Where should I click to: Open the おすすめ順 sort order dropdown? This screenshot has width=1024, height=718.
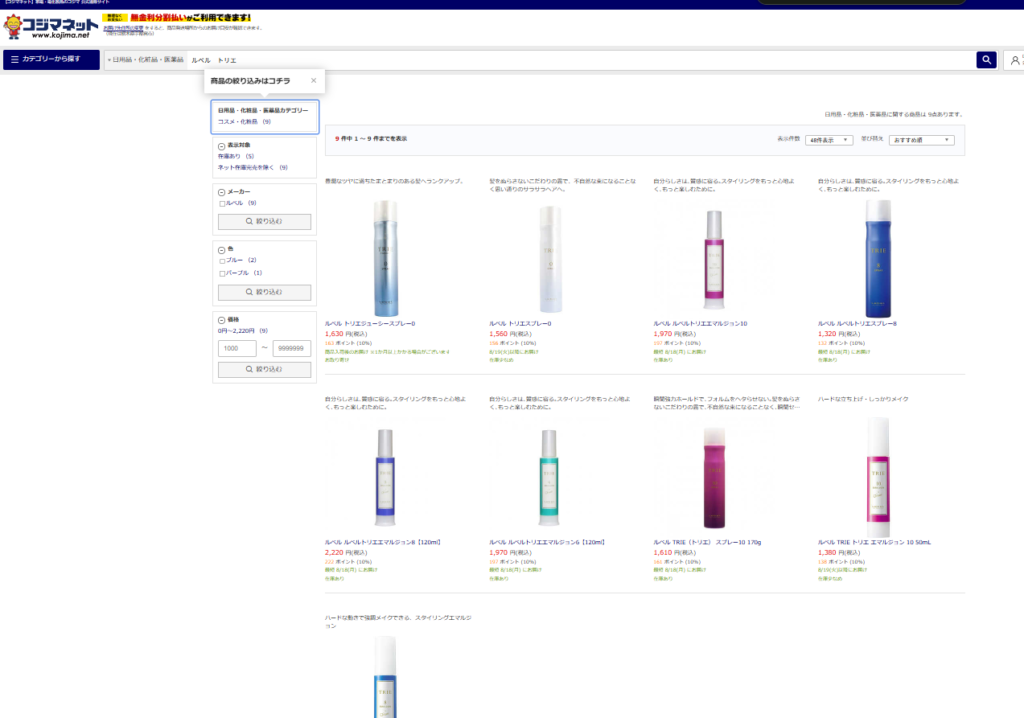921,140
